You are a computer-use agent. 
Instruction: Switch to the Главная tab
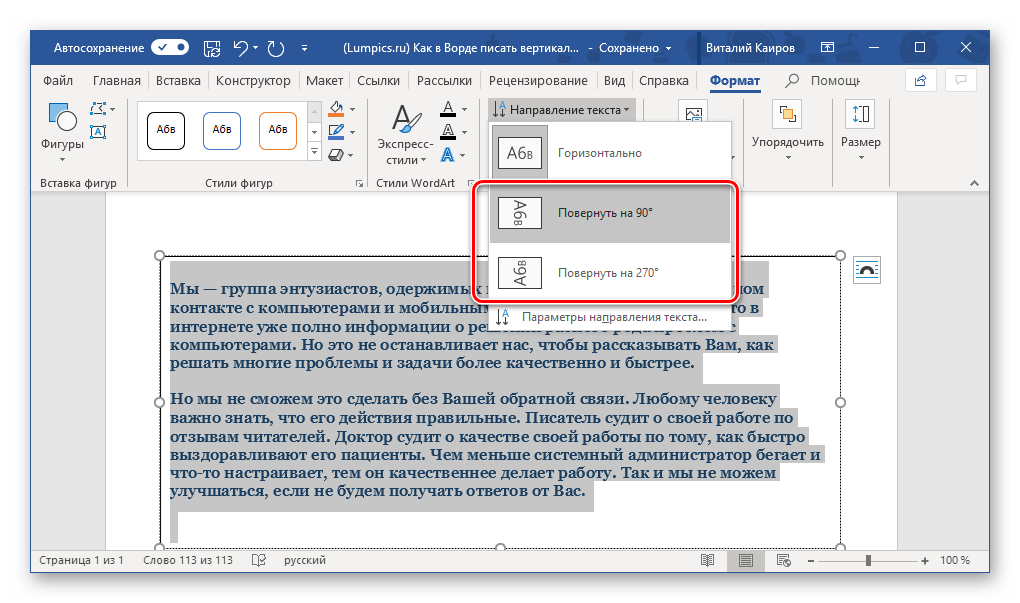click(116, 81)
